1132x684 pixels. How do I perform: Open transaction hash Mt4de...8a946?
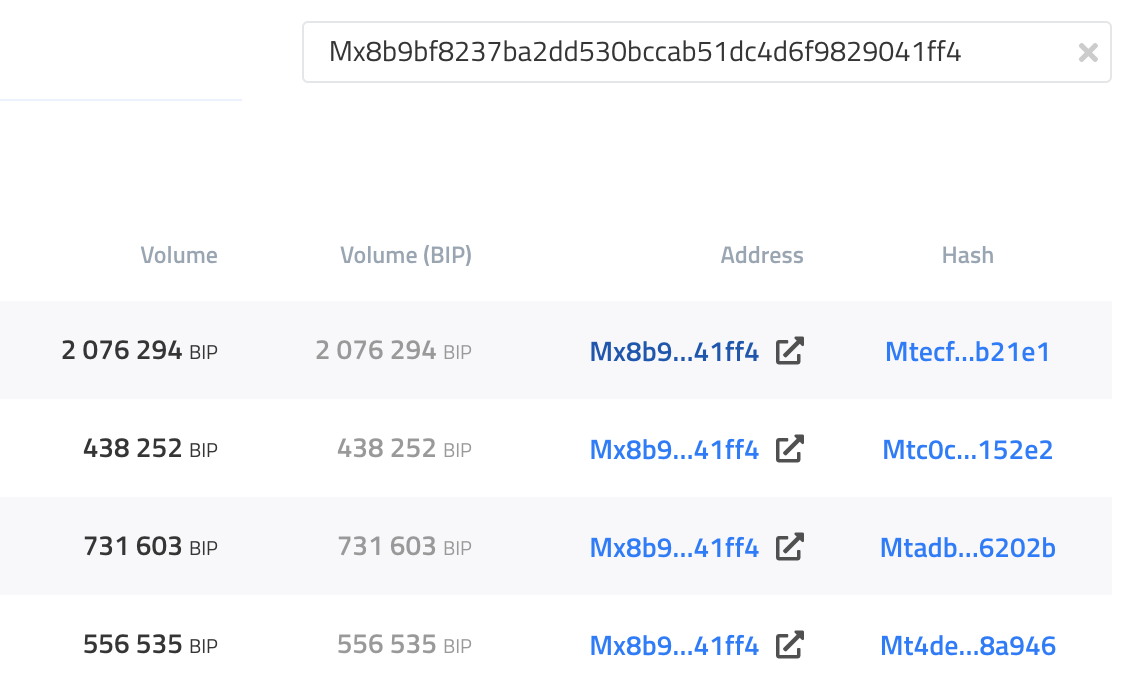pos(967,645)
